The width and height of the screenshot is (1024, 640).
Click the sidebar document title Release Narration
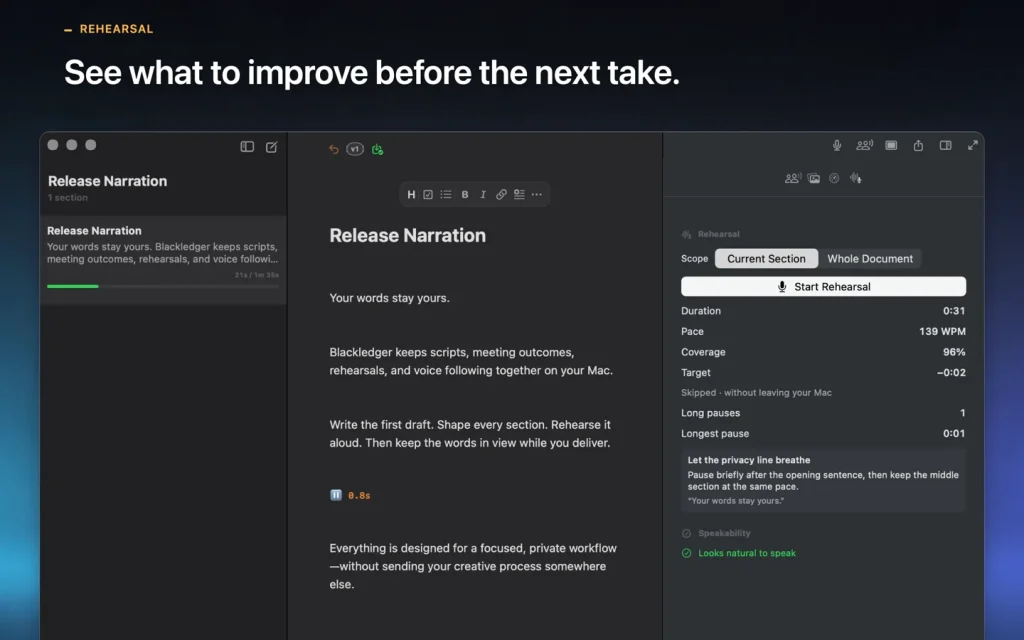tap(107, 182)
